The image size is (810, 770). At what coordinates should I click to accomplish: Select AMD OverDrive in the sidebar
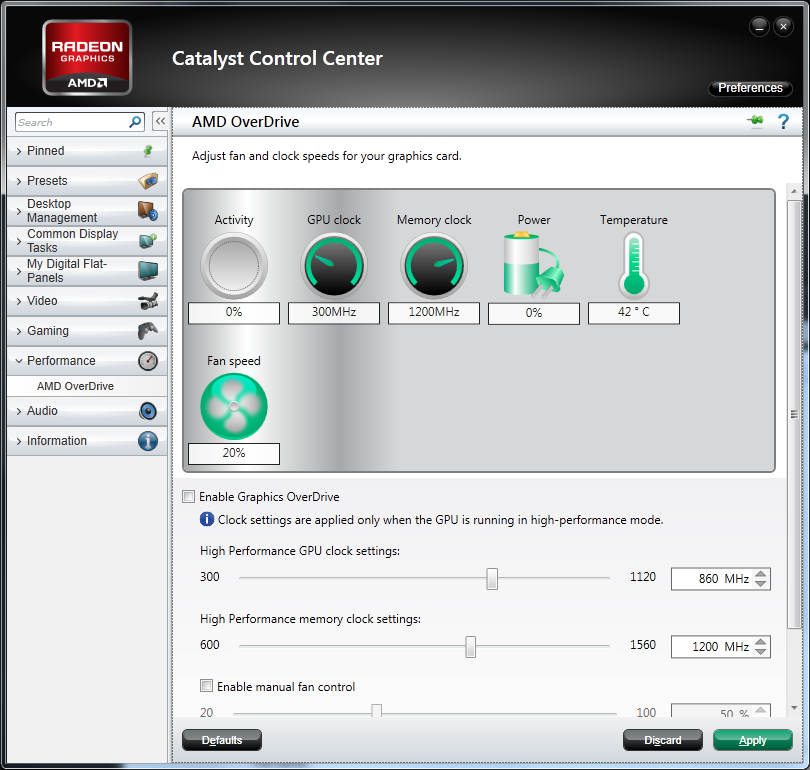point(76,386)
